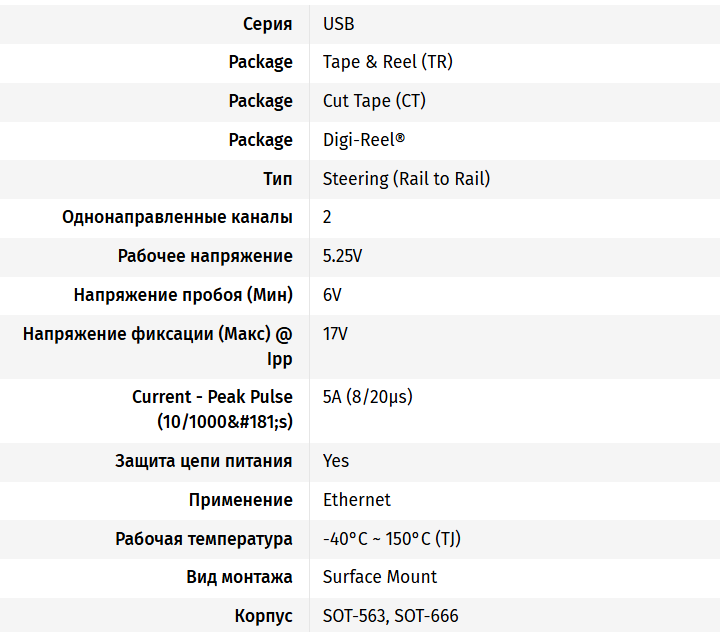Click the "Tape & Reel (TR)" package value
The image size is (720, 632).
click(387, 62)
